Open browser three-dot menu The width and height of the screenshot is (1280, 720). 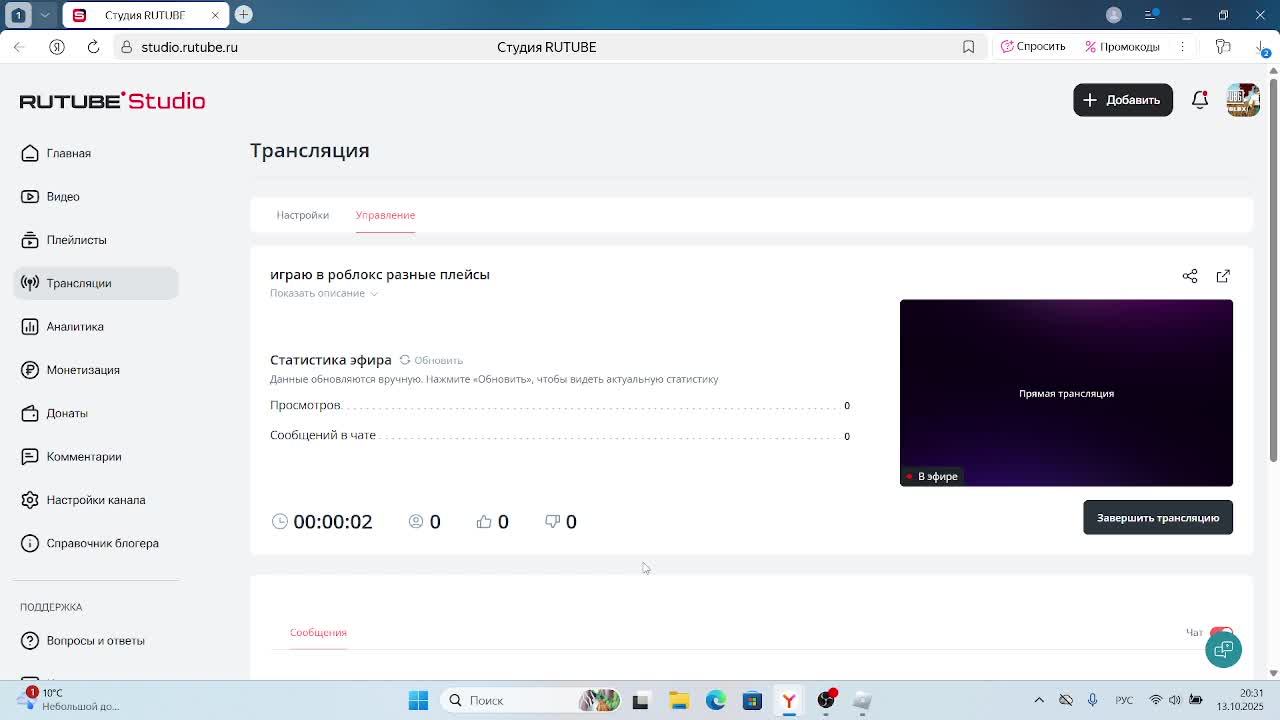(1182, 47)
